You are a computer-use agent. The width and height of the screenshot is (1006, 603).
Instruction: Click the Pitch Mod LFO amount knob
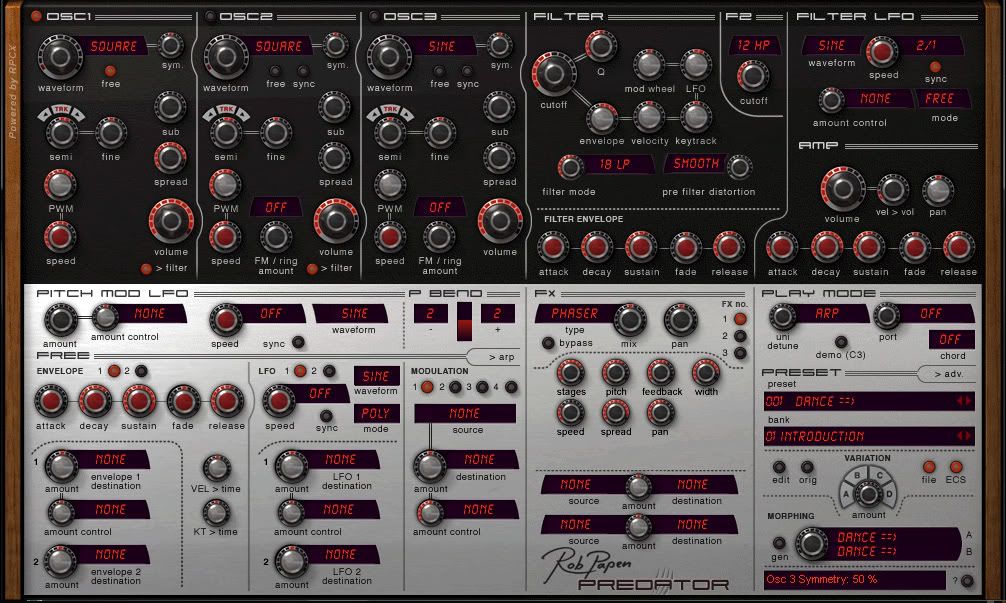60,319
